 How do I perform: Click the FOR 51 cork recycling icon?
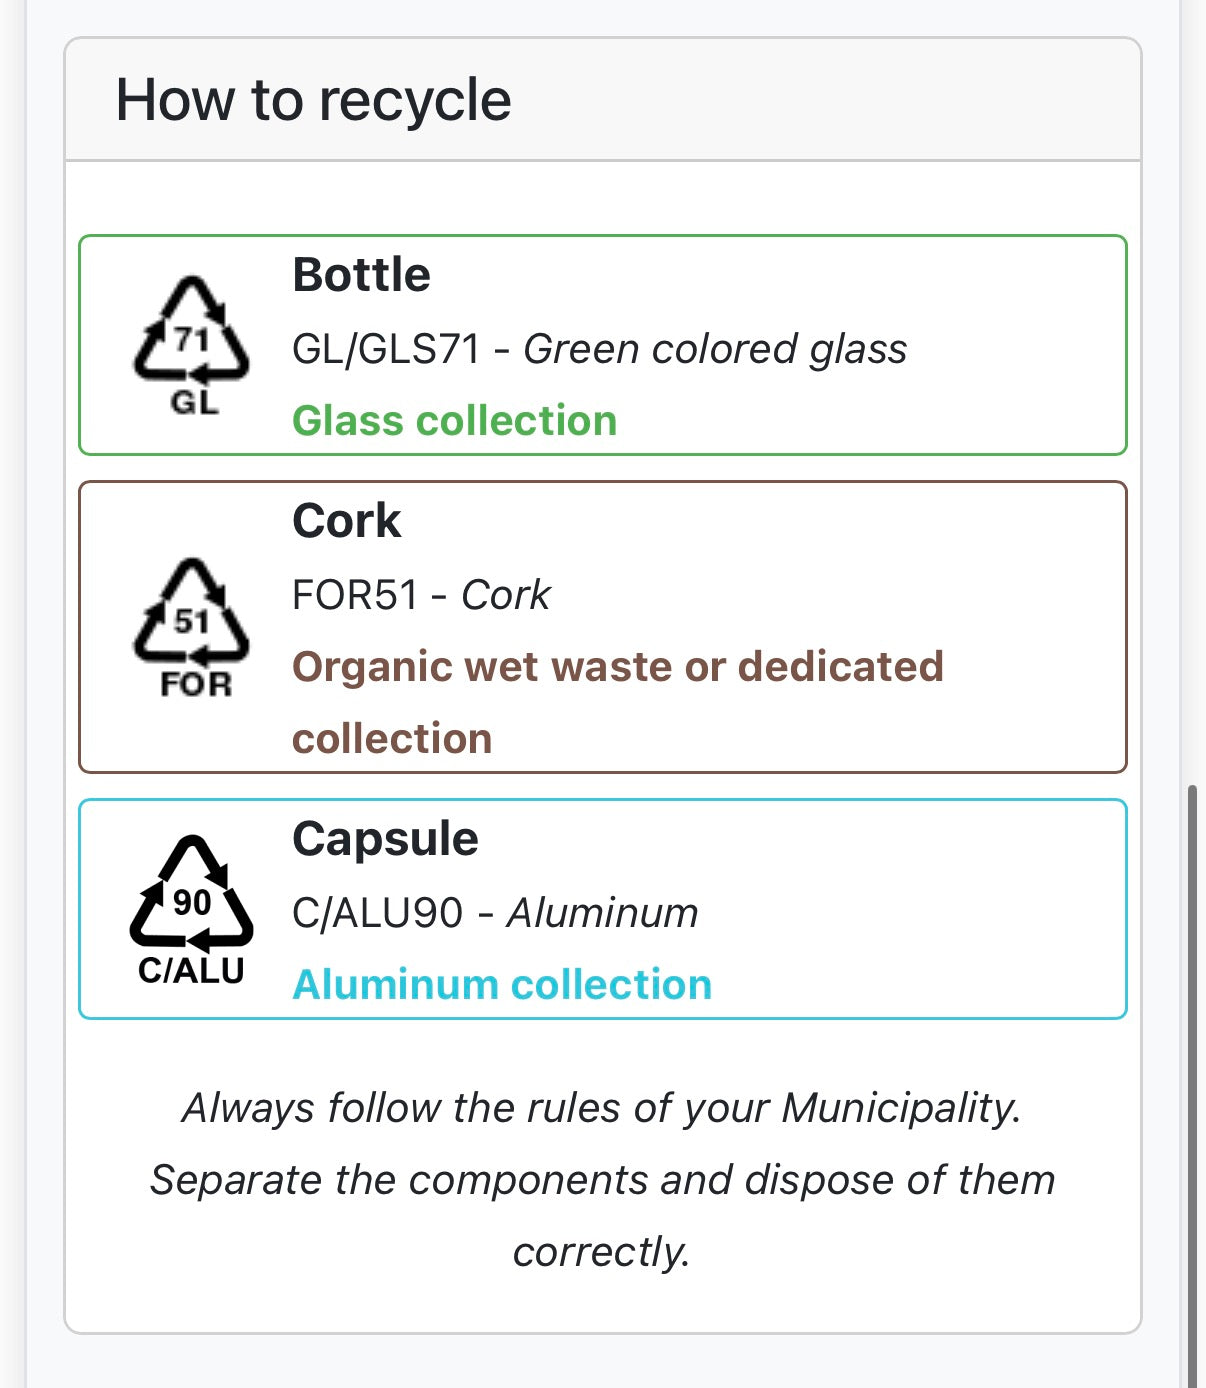(191, 627)
